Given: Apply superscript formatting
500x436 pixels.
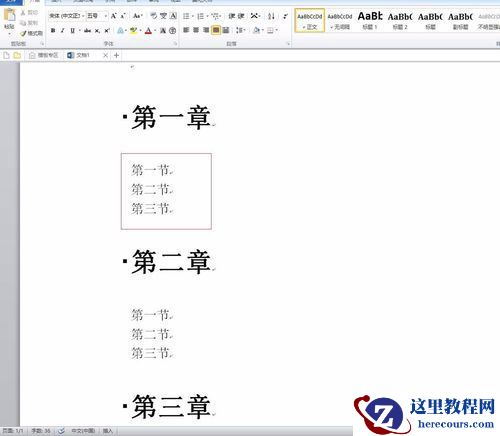Looking at the screenshot, I should pyautogui.click(x=107, y=31).
